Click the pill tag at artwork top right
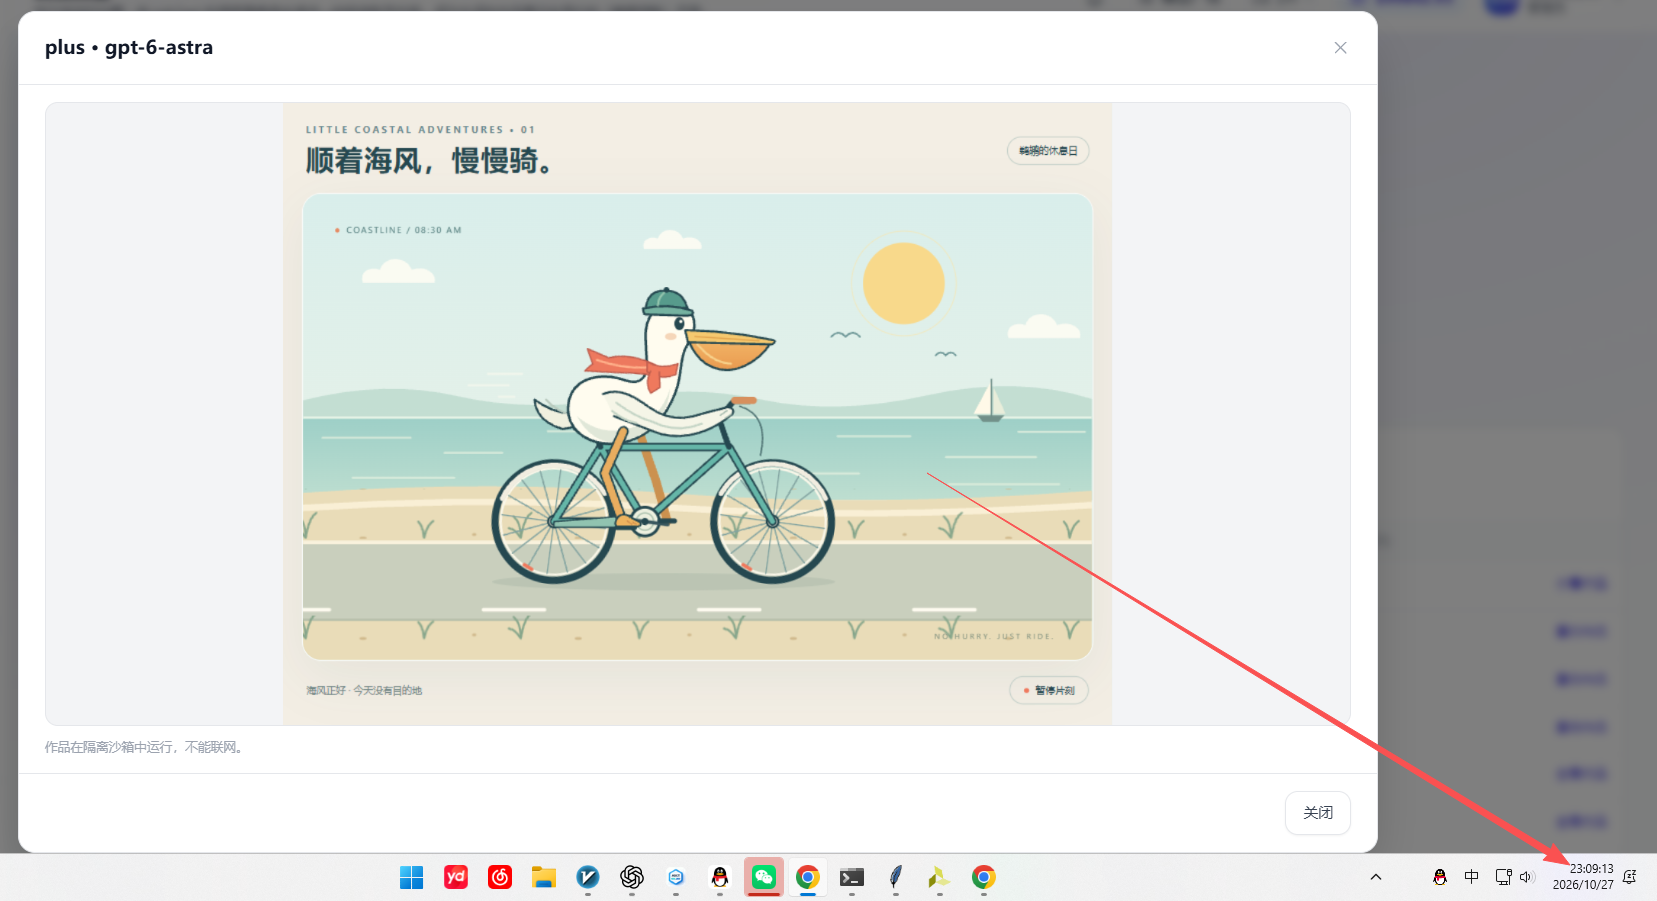1657x901 pixels. 1048,151
